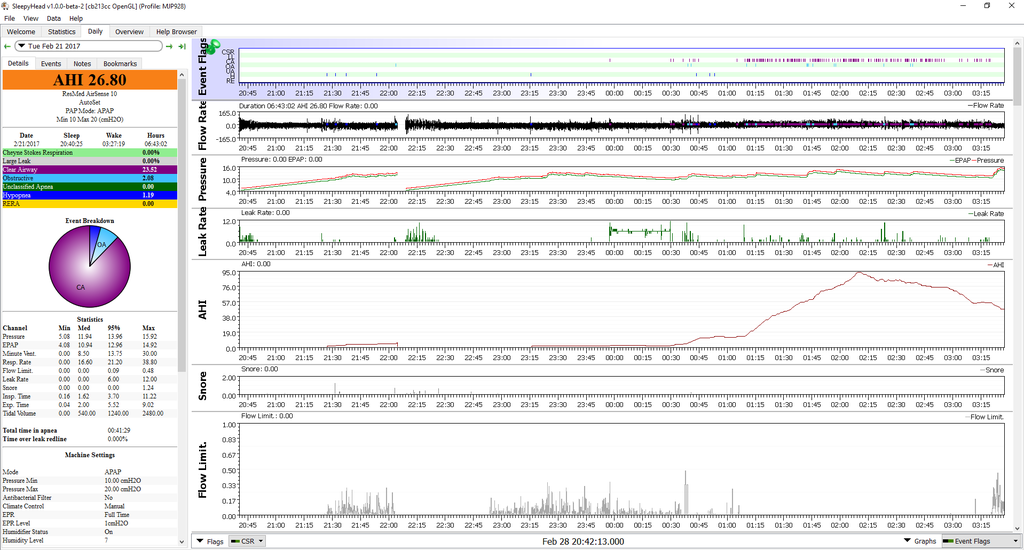1024x550 pixels.
Task: Open the CSR flag selector dropdown
Action: (248, 541)
